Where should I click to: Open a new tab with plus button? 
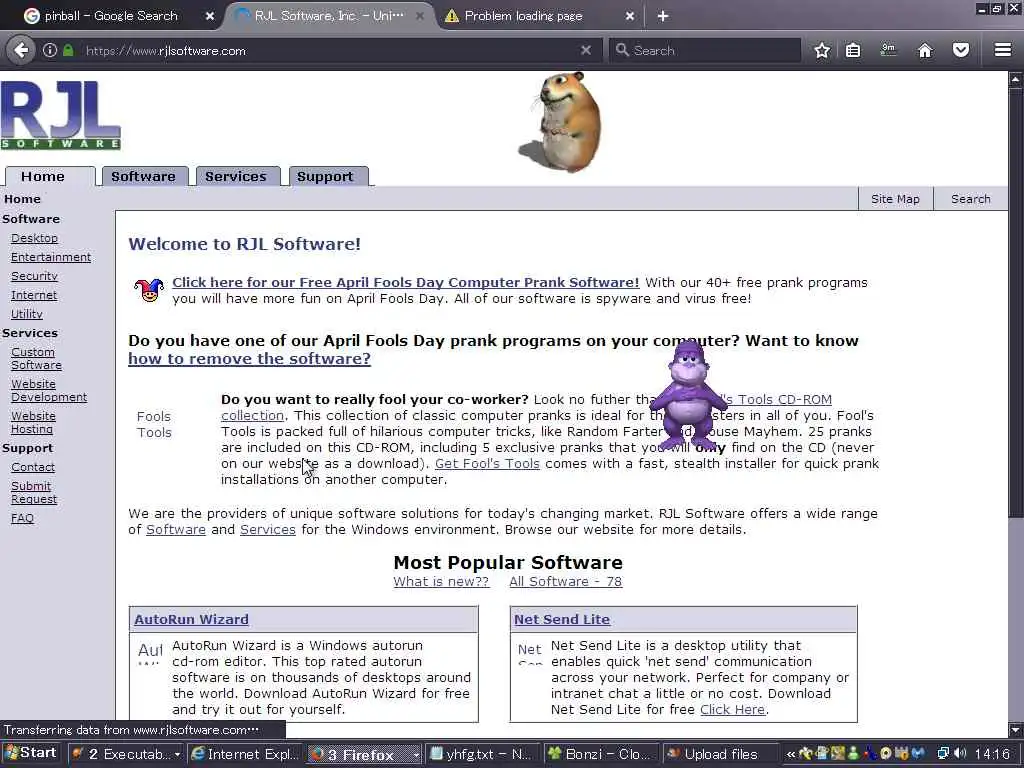pos(663,16)
